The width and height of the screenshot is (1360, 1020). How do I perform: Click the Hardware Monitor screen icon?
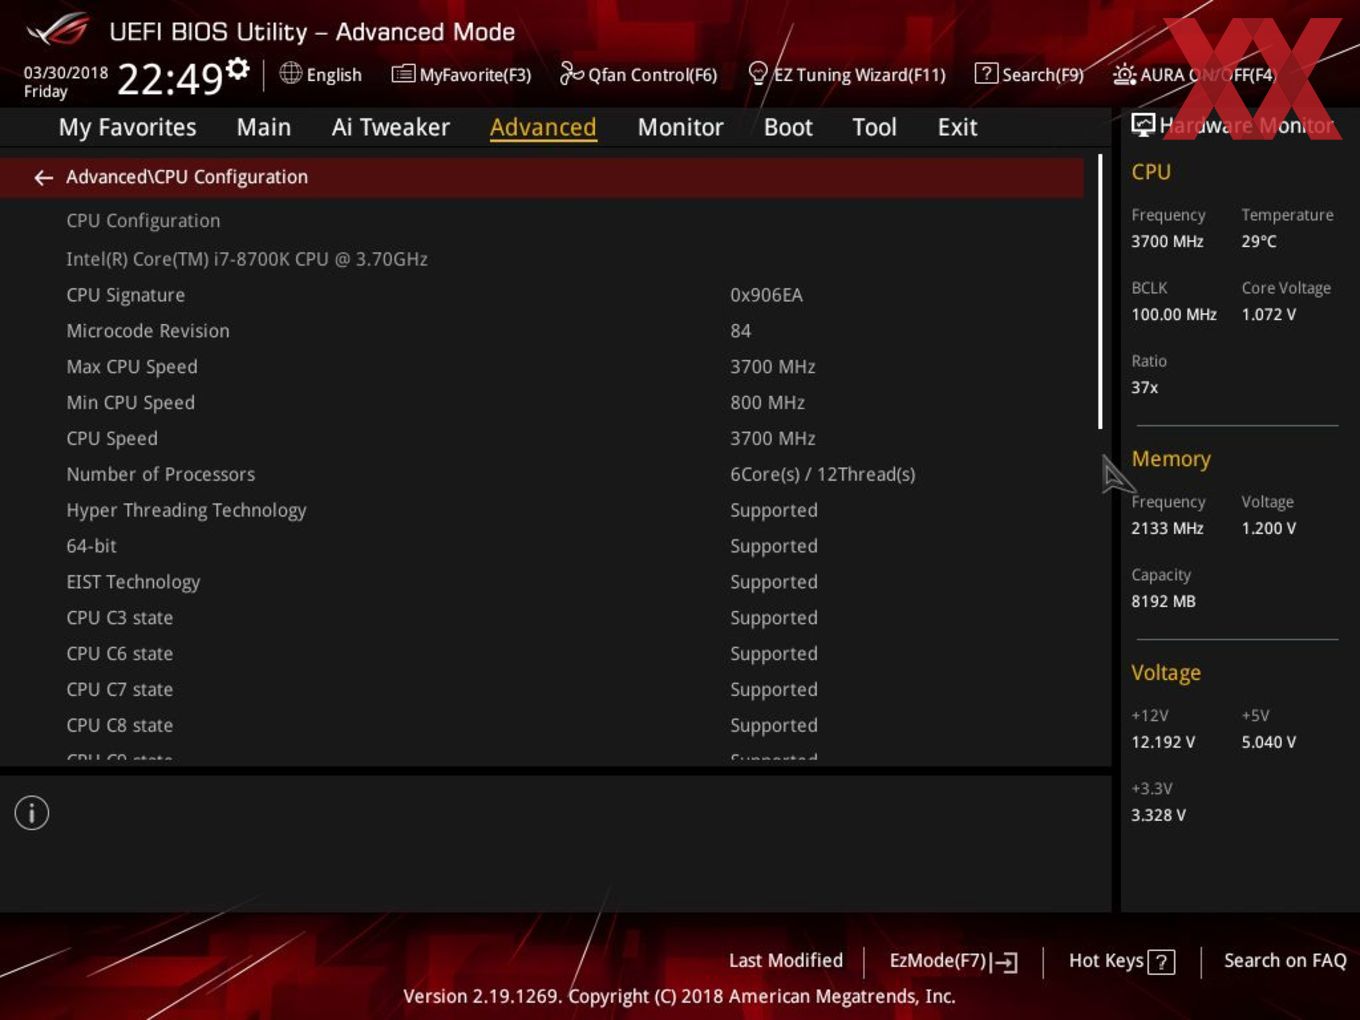(1143, 124)
